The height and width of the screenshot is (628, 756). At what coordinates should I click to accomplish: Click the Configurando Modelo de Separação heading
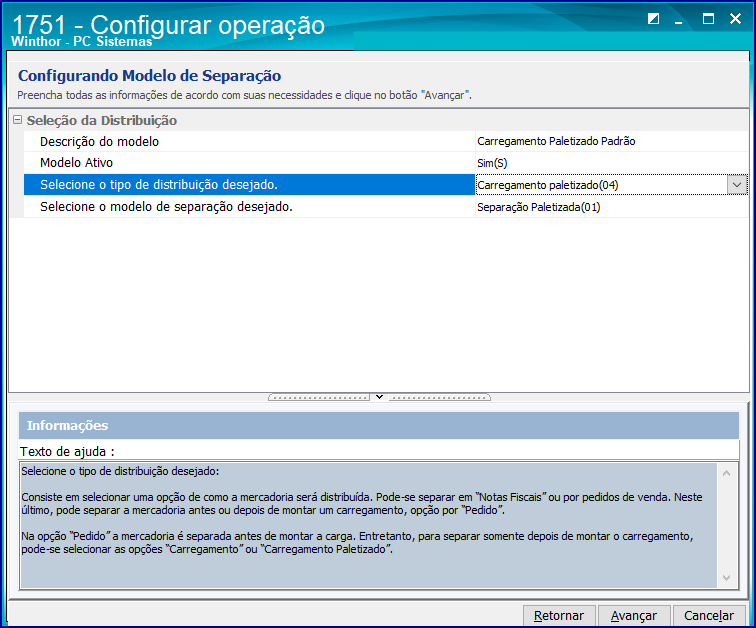(x=149, y=76)
